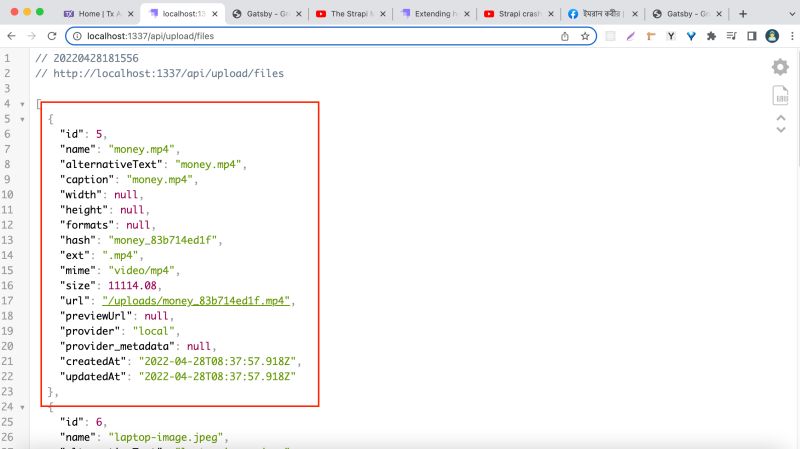
Task: Click the gray square extension icon
Action: 610,36
